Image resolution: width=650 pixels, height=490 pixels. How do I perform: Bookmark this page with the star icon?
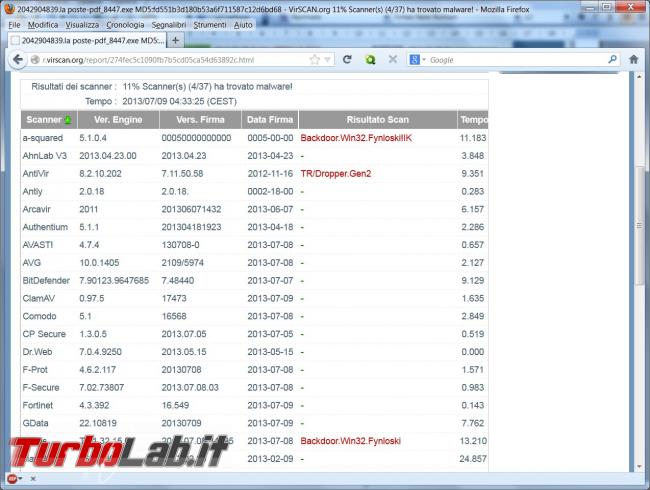[315, 60]
